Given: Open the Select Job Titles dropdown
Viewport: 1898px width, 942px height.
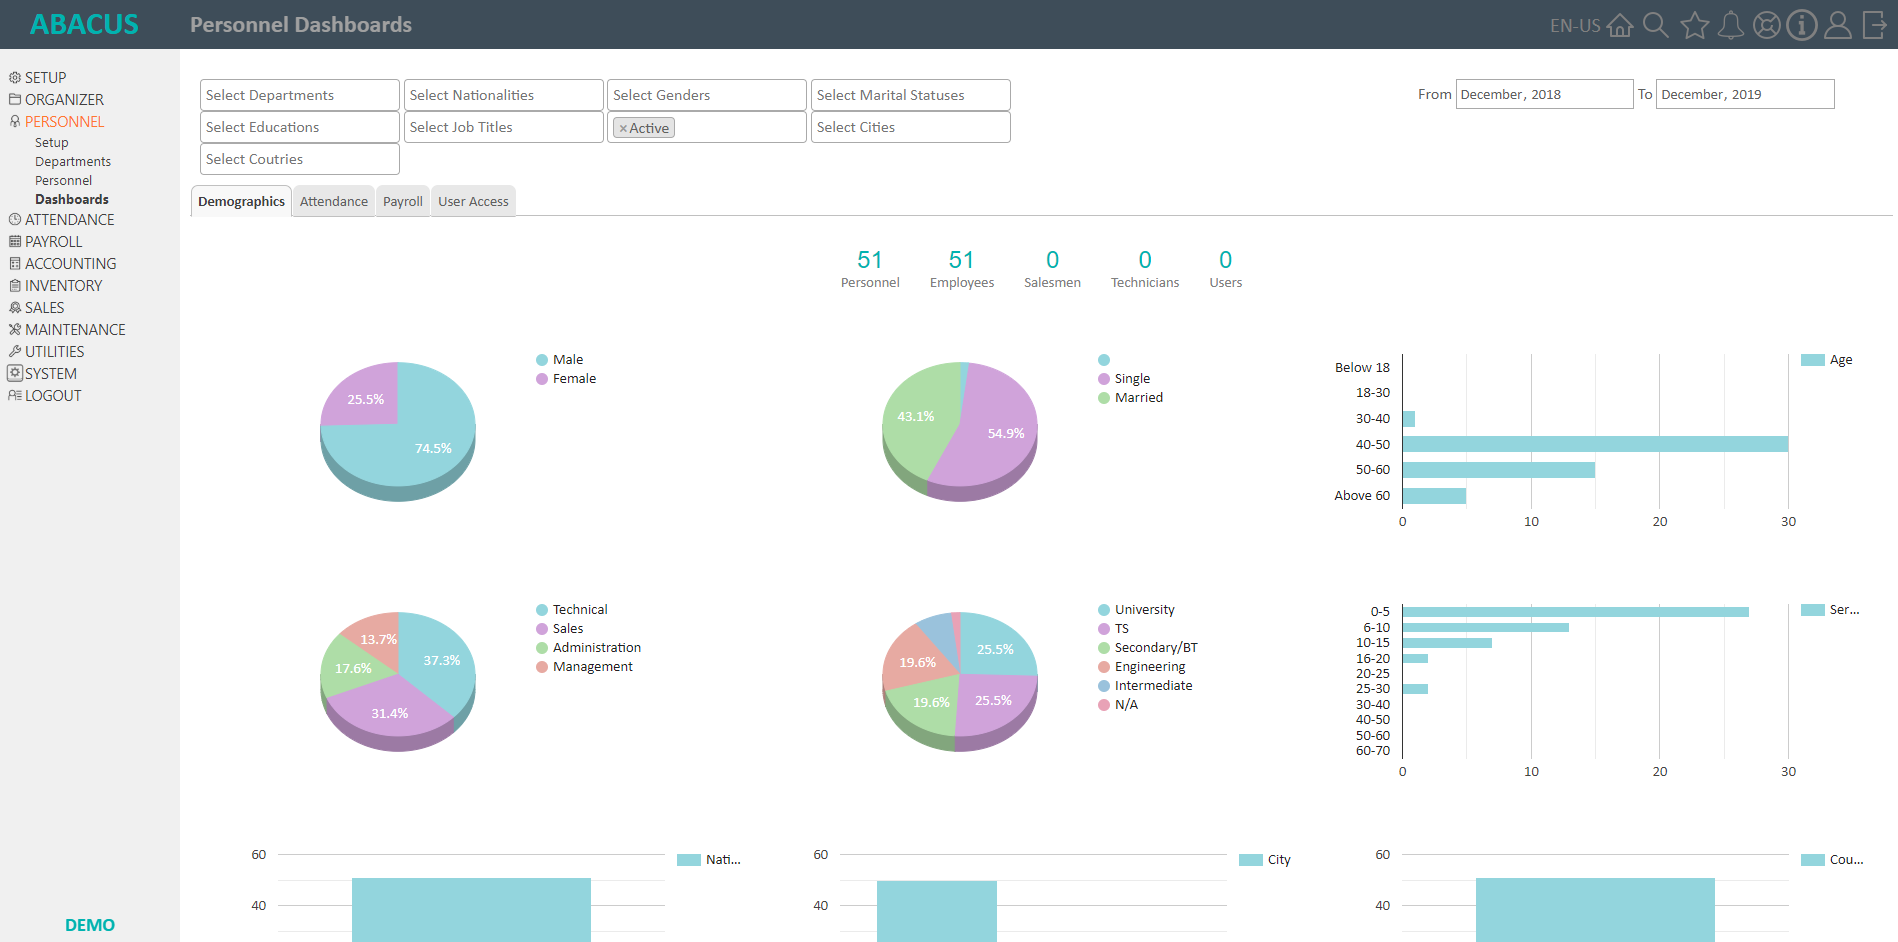Looking at the screenshot, I should click(x=504, y=127).
